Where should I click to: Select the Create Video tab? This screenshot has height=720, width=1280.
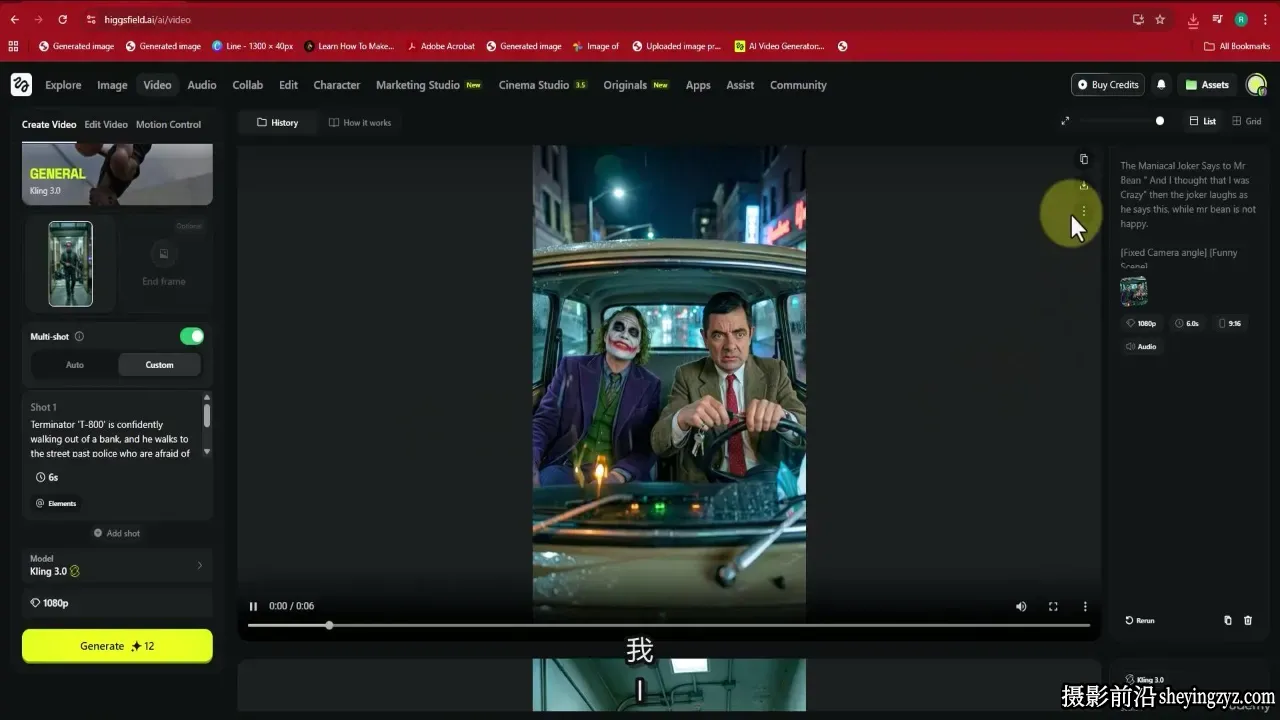49,125
